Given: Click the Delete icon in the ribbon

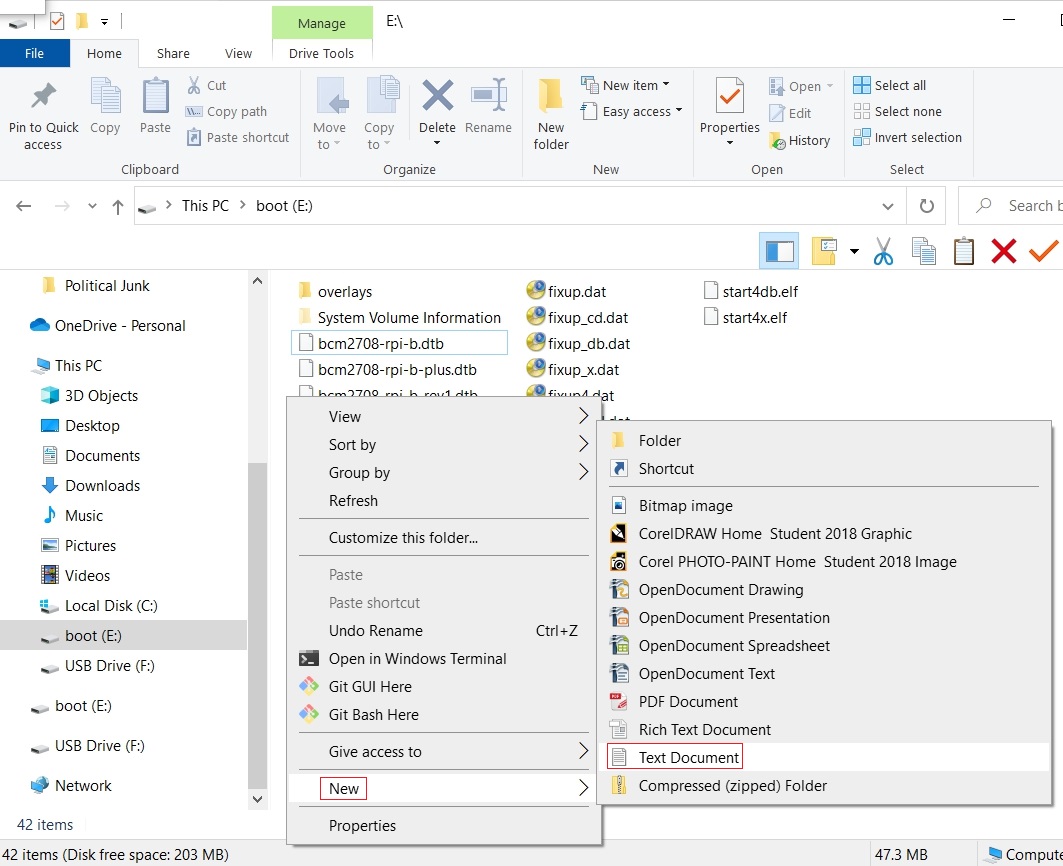Looking at the screenshot, I should 437,98.
